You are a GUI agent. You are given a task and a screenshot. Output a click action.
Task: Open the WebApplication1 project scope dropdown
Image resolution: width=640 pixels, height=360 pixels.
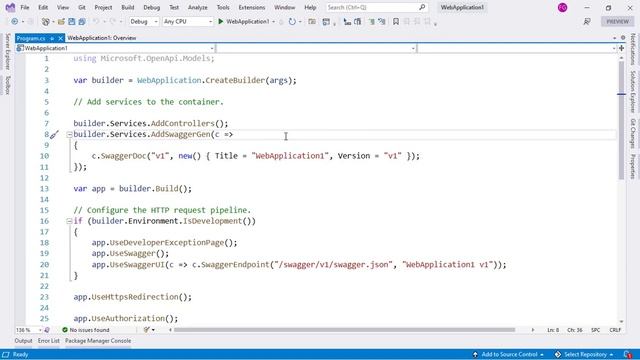(x=115, y=48)
